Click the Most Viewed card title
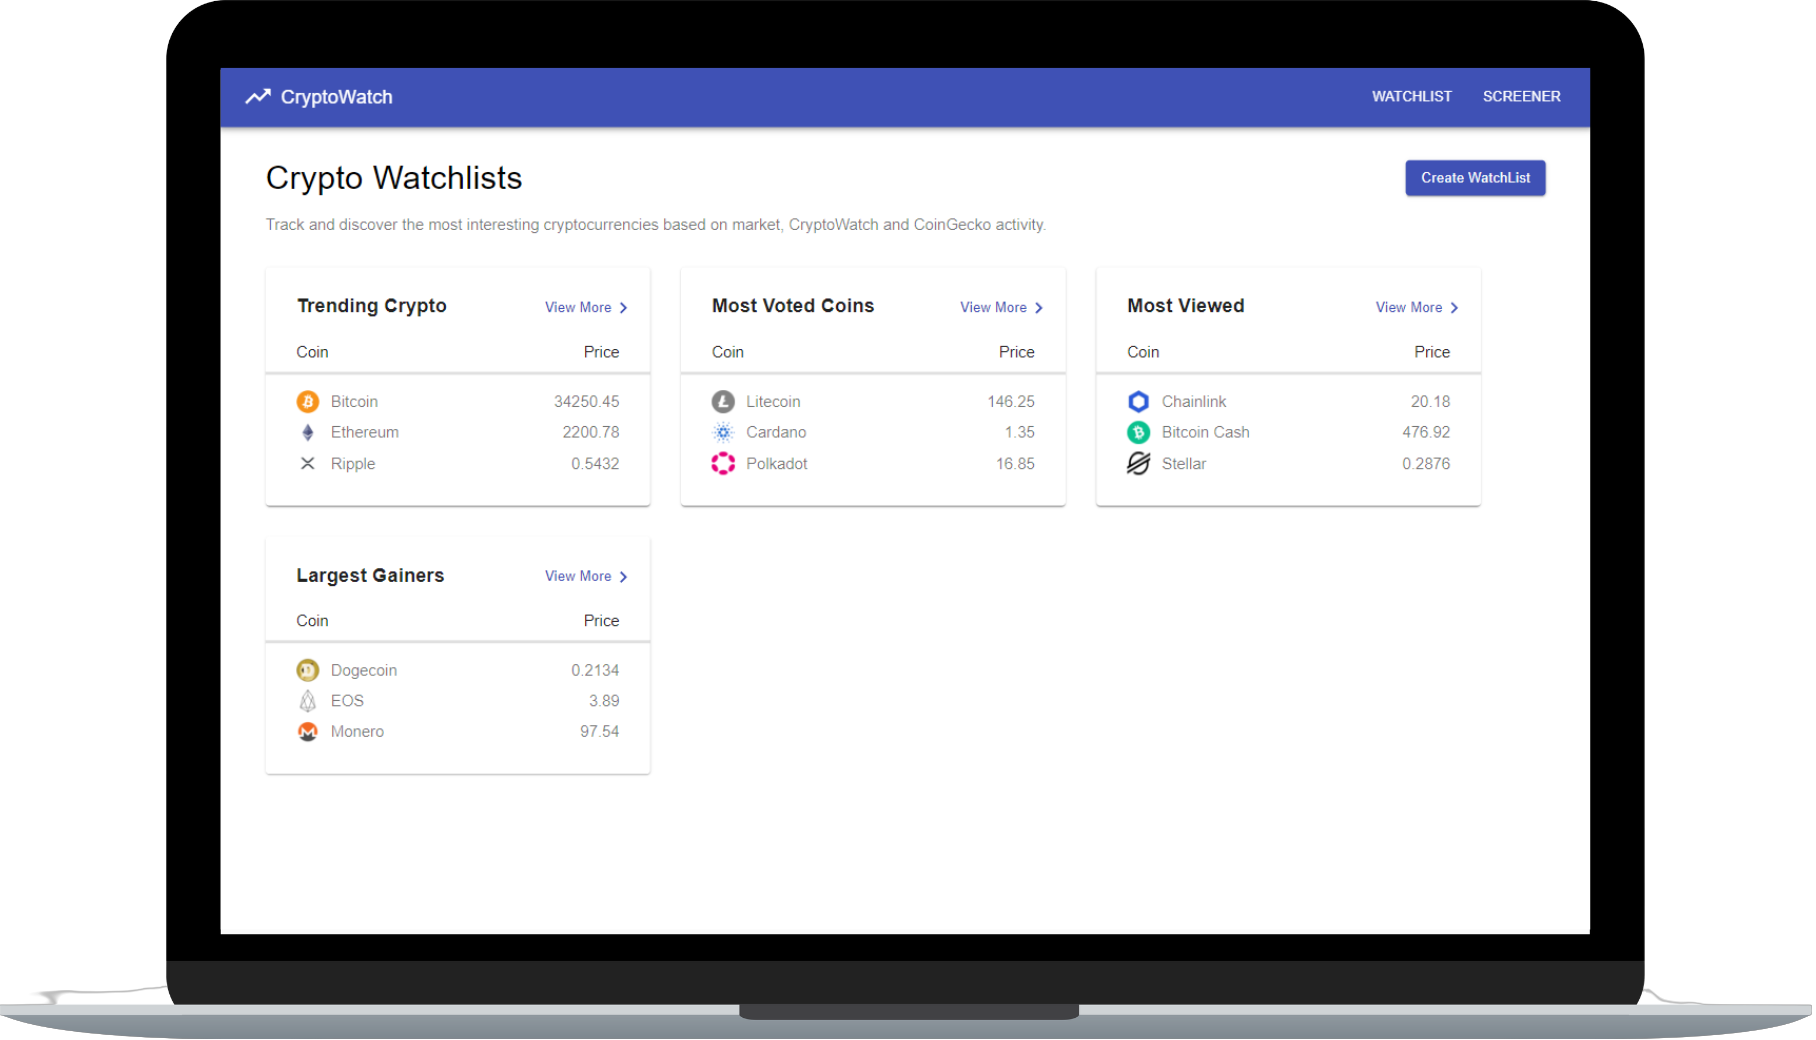 pos(1186,306)
